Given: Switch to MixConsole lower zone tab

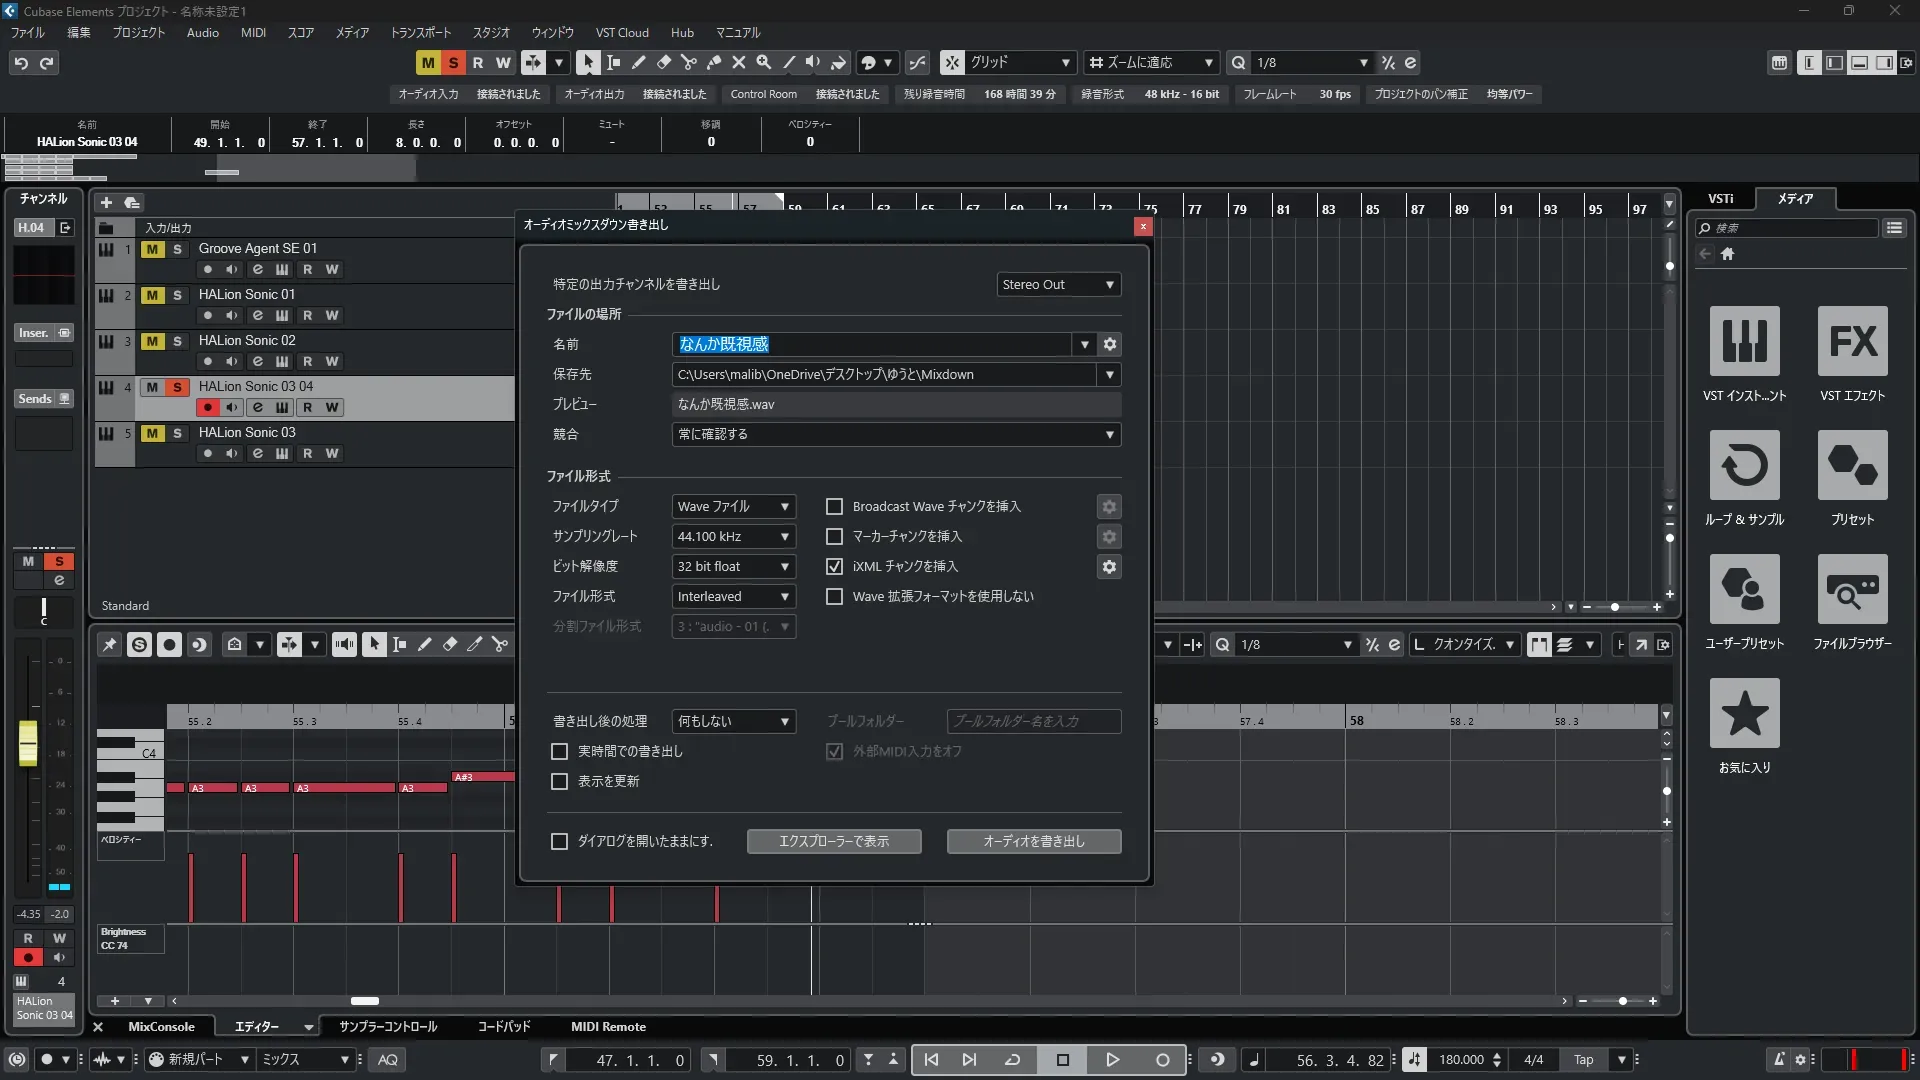Looking at the screenshot, I should (x=161, y=1027).
